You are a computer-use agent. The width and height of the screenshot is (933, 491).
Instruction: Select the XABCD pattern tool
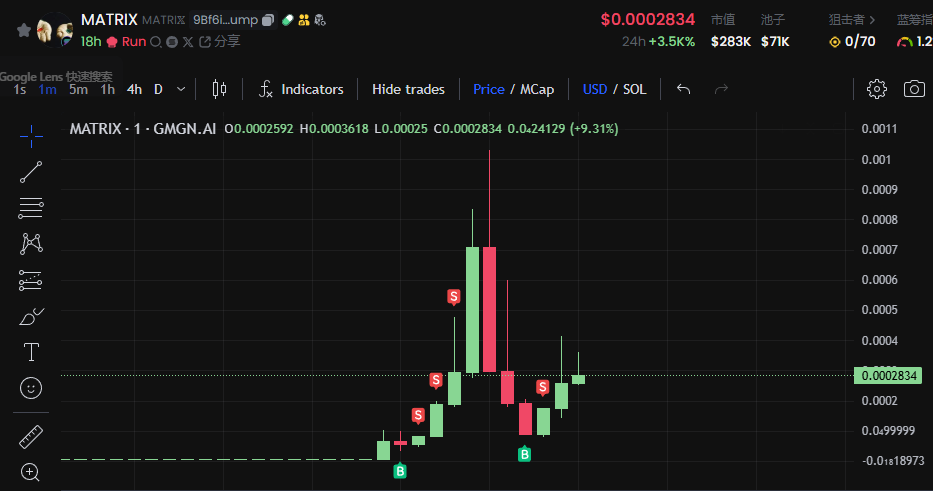pyautogui.click(x=31, y=244)
